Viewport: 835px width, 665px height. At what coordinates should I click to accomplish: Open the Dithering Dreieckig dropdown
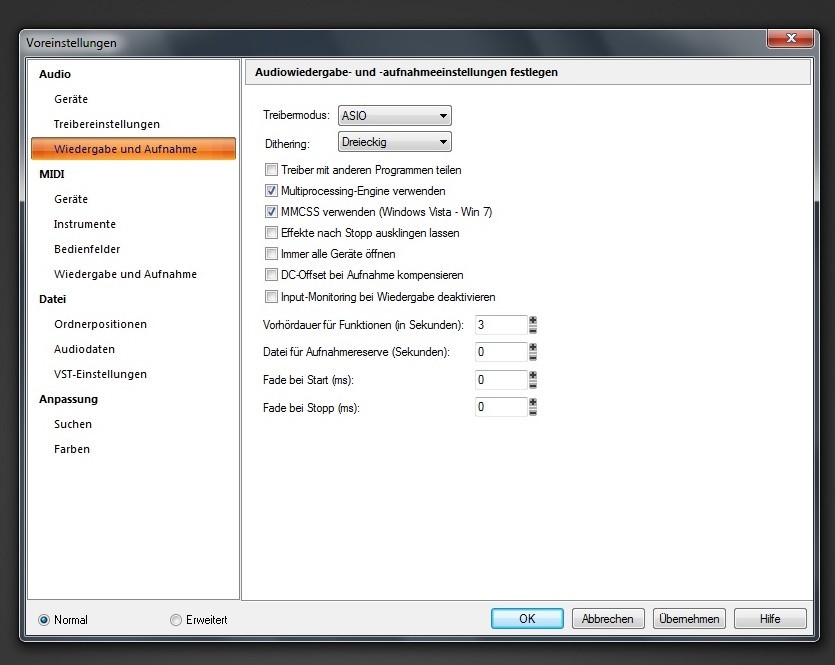[x=395, y=142]
